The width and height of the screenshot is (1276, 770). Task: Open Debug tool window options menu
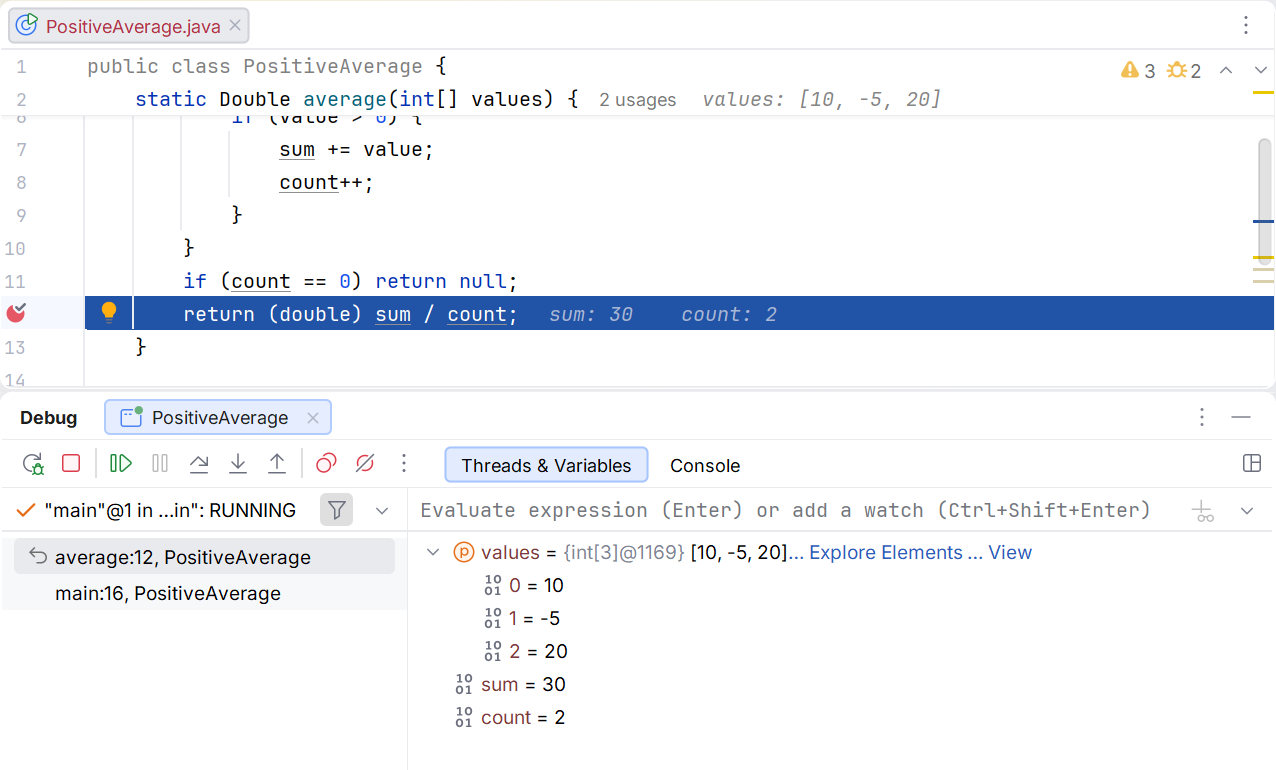click(x=1202, y=417)
